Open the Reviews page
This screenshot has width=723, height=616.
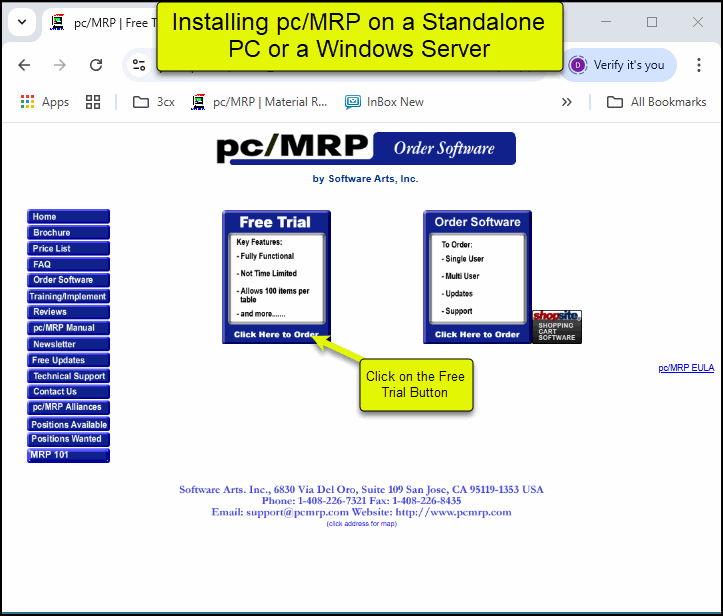pyautogui.click(x=68, y=312)
